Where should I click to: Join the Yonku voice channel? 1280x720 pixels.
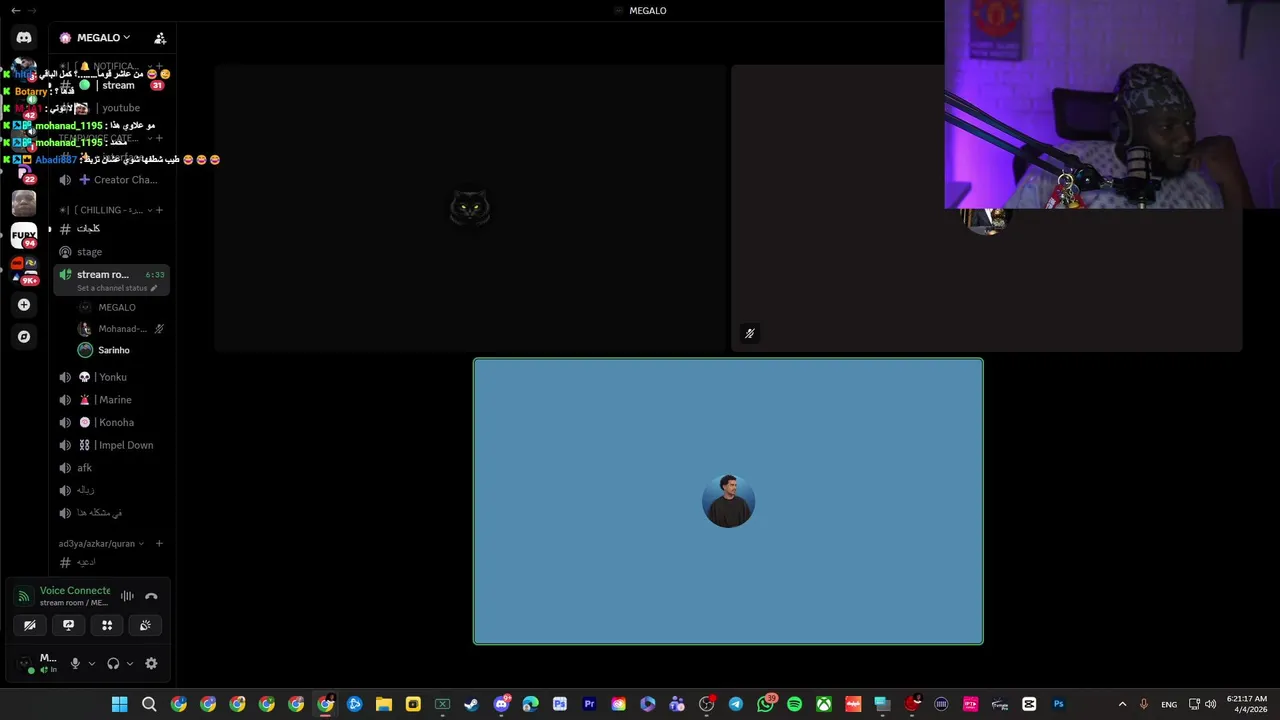click(x=111, y=377)
